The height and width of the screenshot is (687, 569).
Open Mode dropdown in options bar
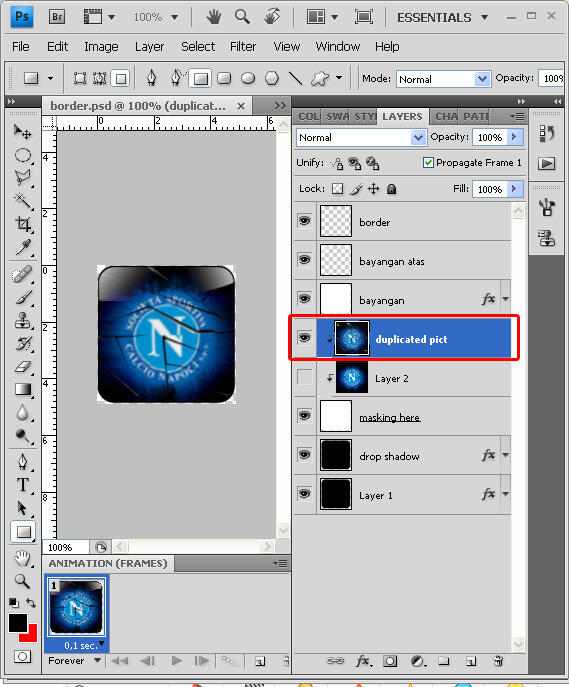click(482, 79)
